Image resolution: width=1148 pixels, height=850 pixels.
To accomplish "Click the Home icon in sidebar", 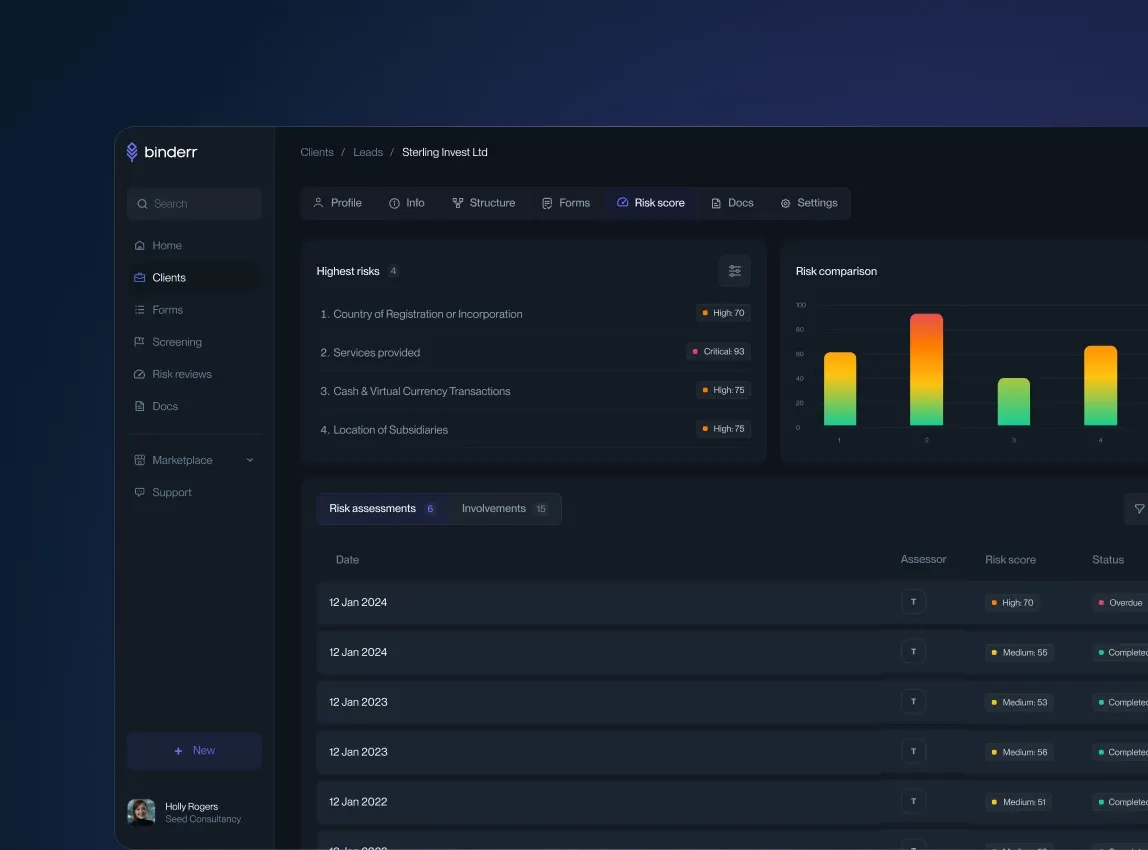I will pos(140,246).
